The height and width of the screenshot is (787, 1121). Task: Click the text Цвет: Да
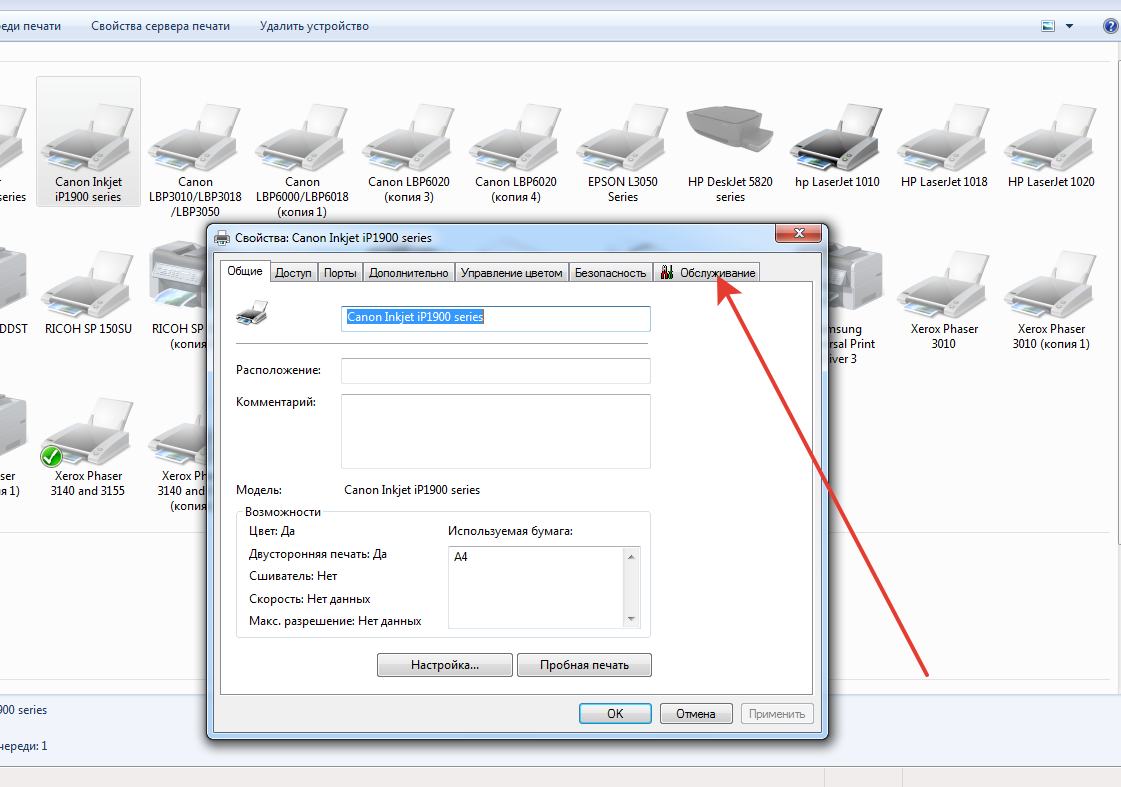click(272, 531)
